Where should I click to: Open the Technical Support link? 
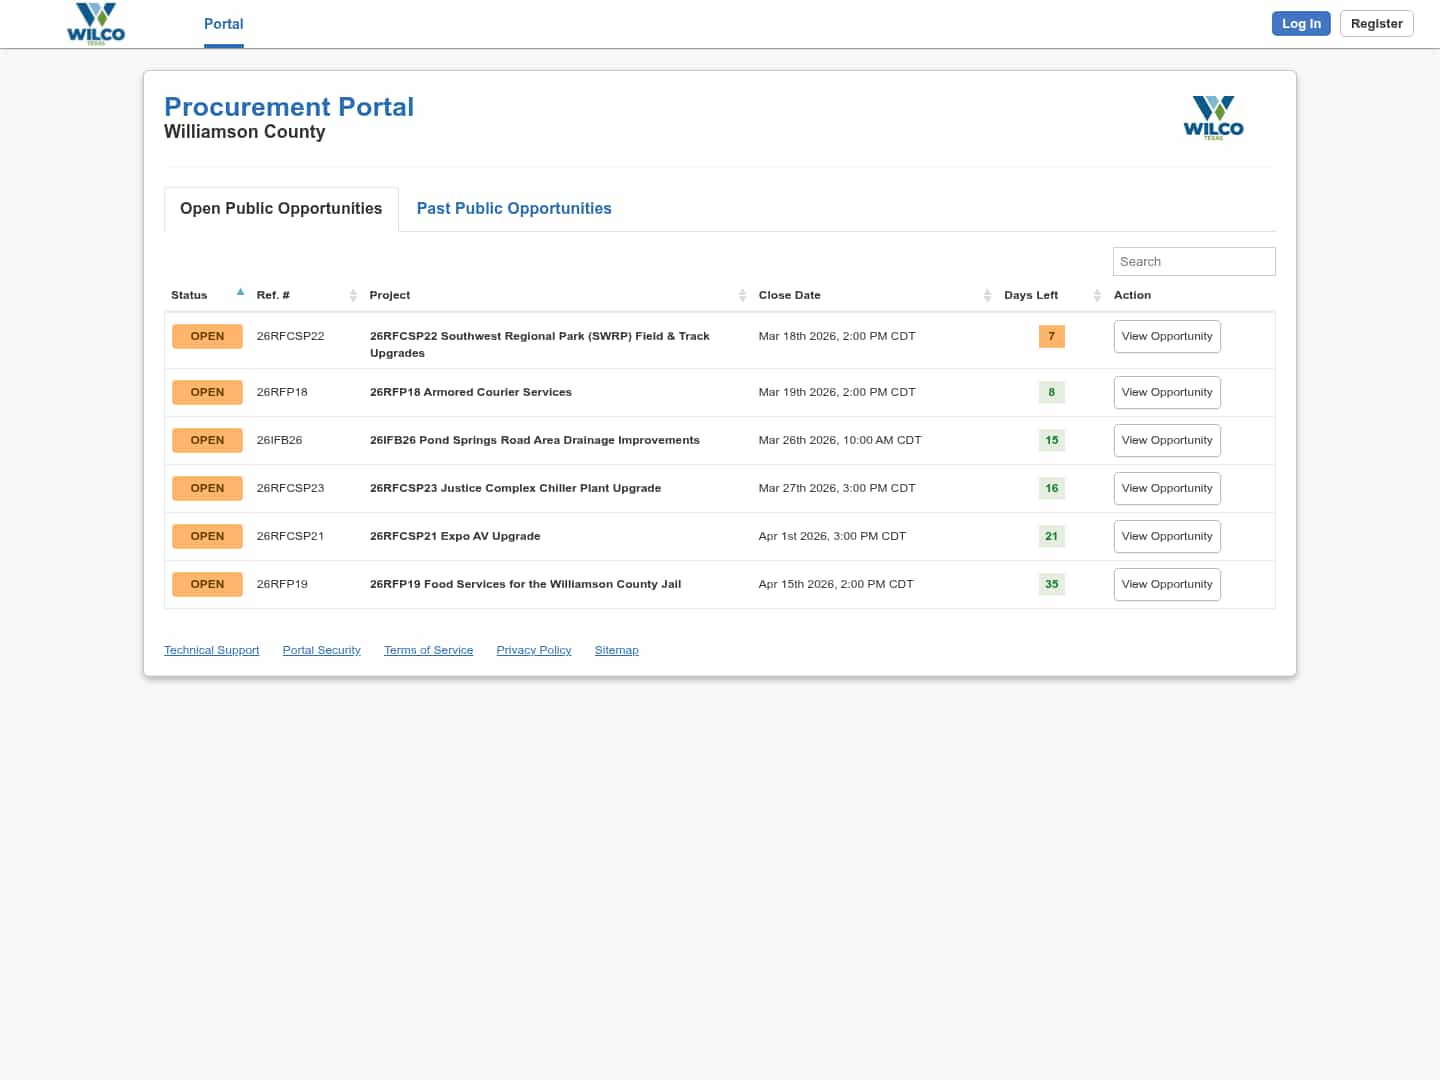[211, 651]
